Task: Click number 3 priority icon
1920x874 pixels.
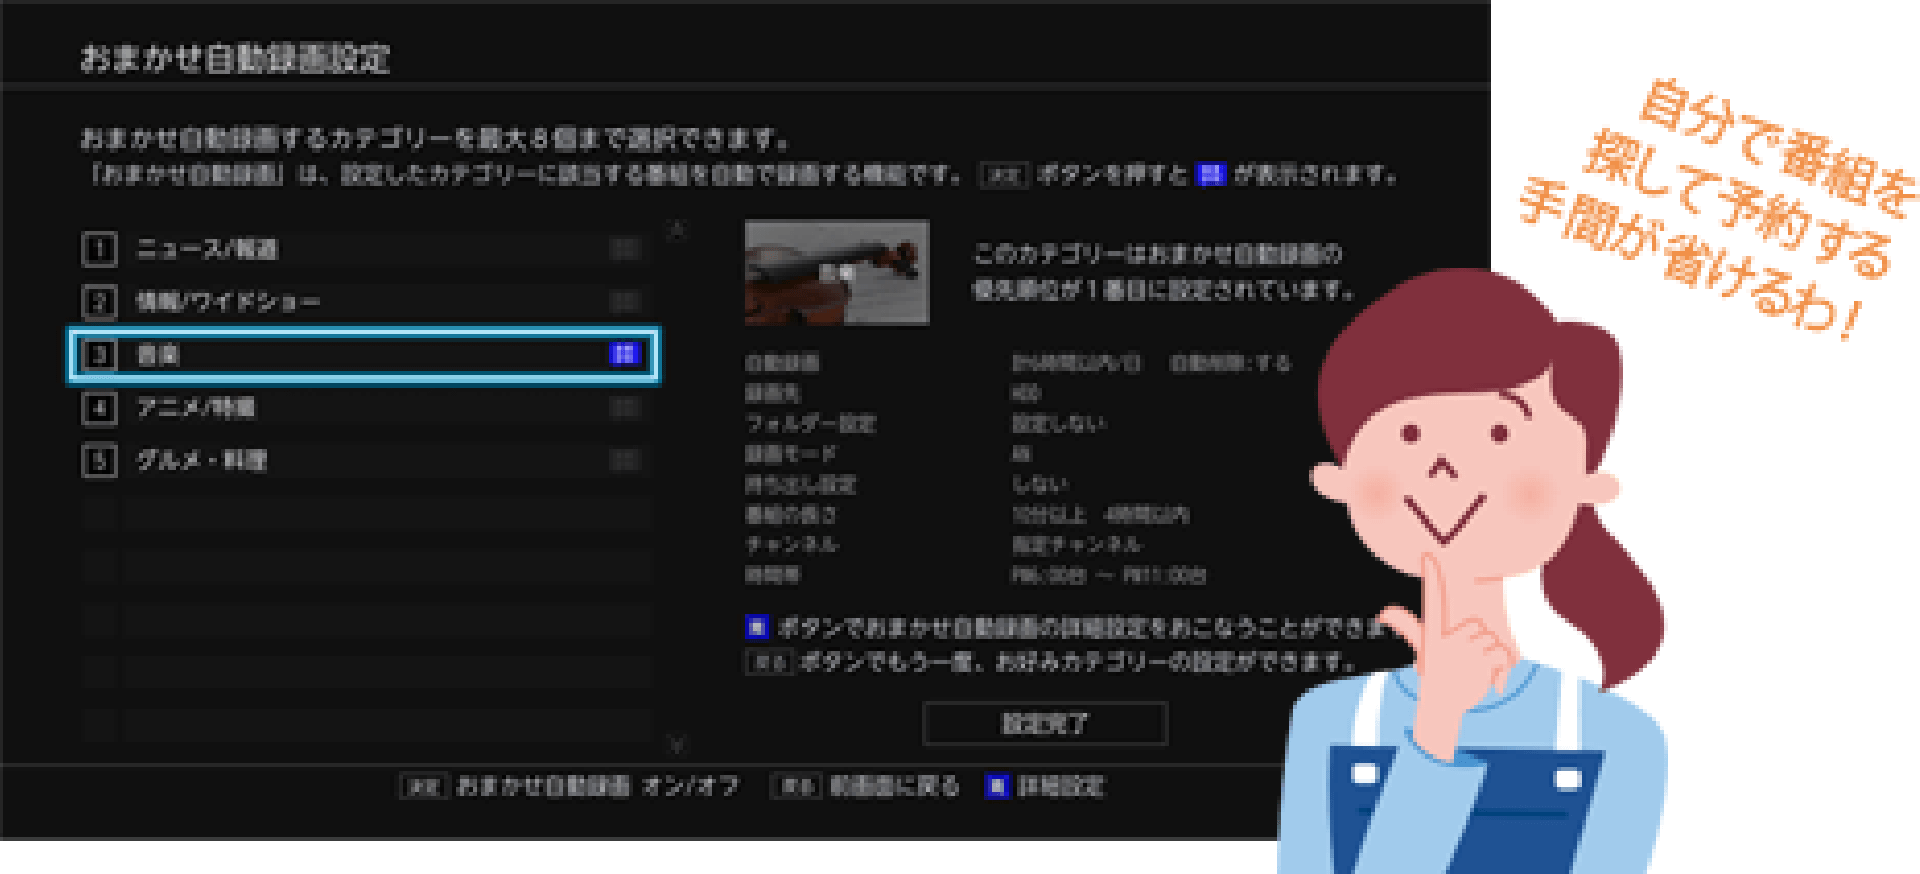Action: [x=99, y=354]
